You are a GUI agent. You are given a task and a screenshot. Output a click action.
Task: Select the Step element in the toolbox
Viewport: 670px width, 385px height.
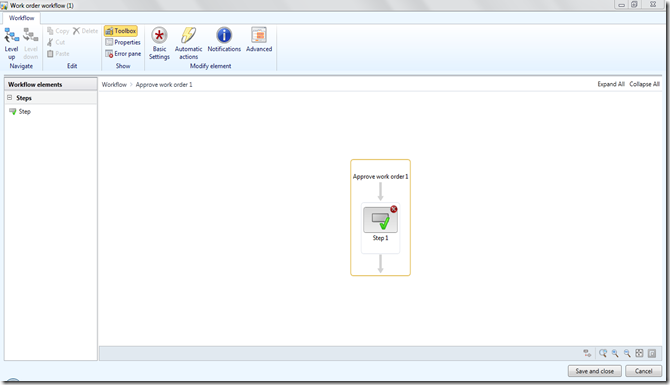click(x=20, y=112)
